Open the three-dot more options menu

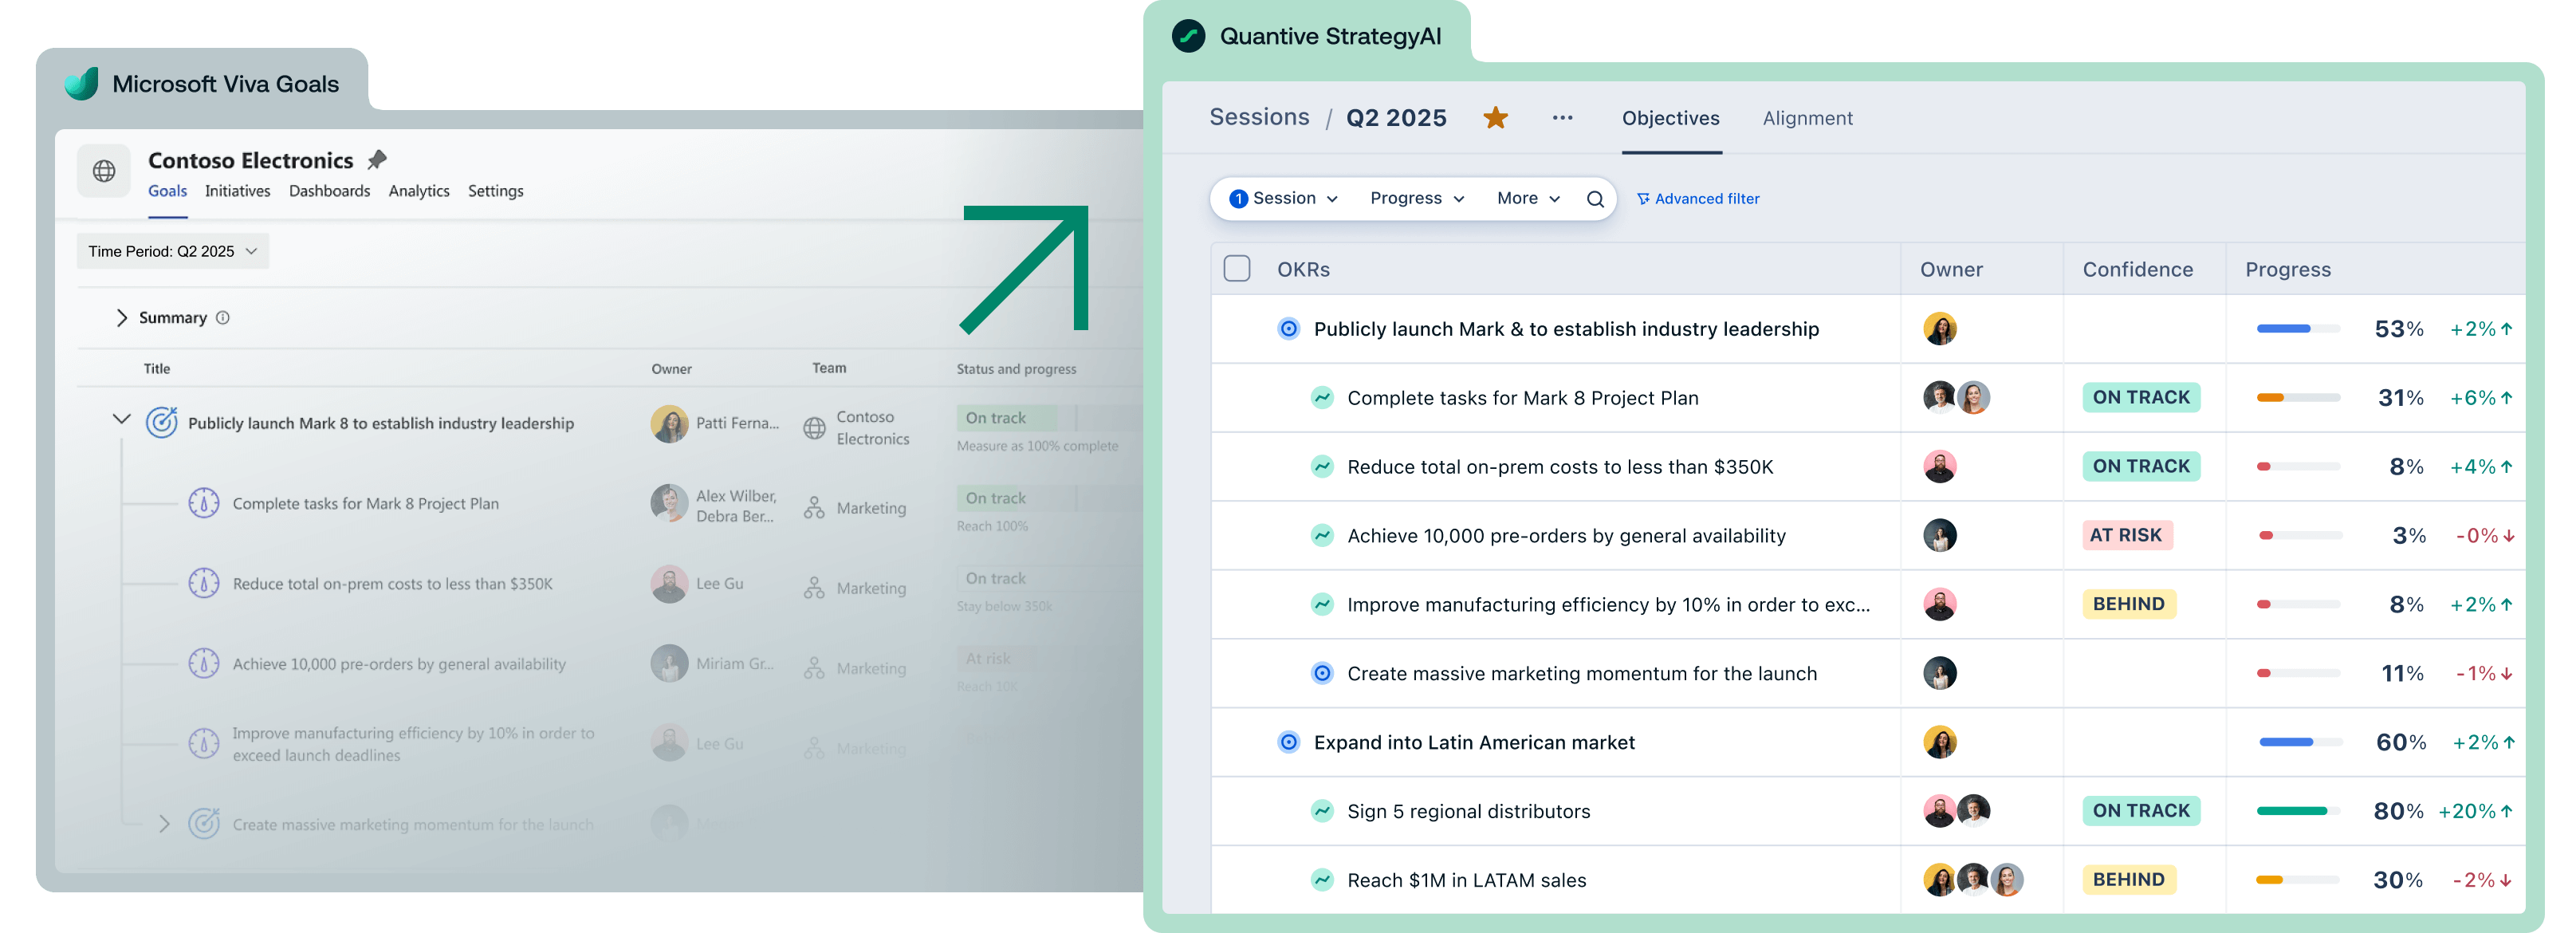pyautogui.click(x=1562, y=118)
